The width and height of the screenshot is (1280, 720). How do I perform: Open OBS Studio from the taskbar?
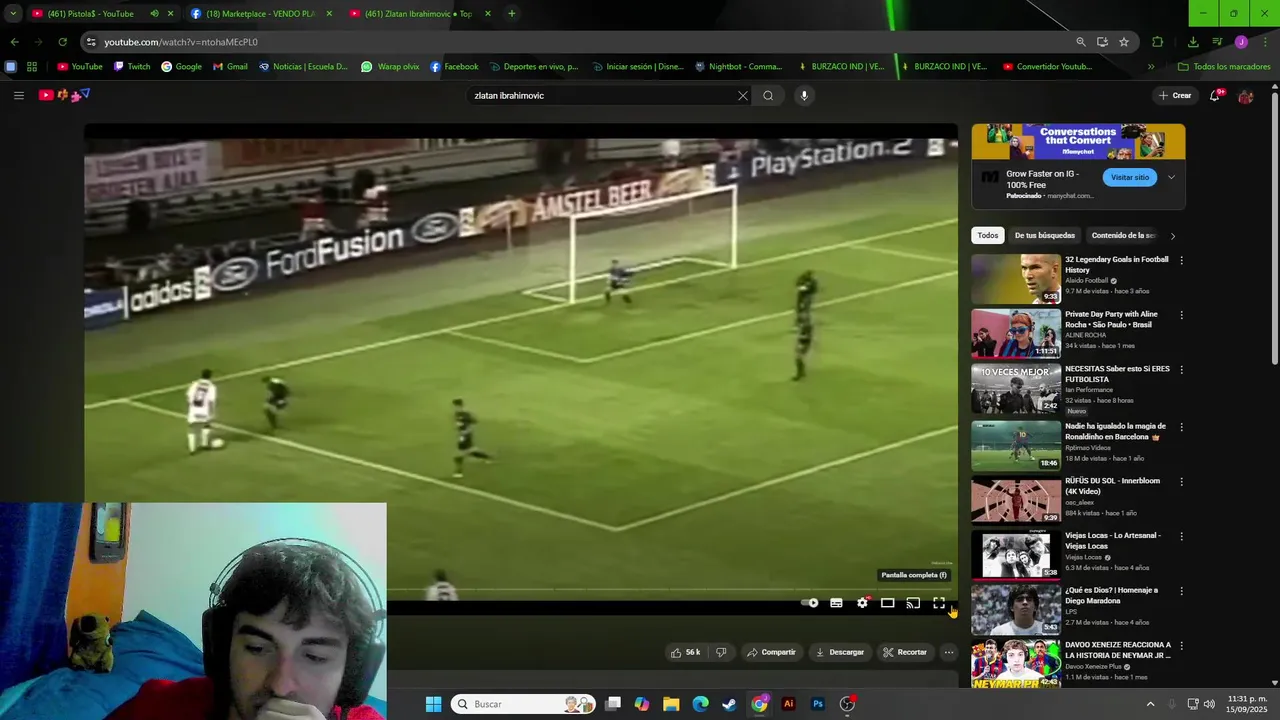point(847,704)
